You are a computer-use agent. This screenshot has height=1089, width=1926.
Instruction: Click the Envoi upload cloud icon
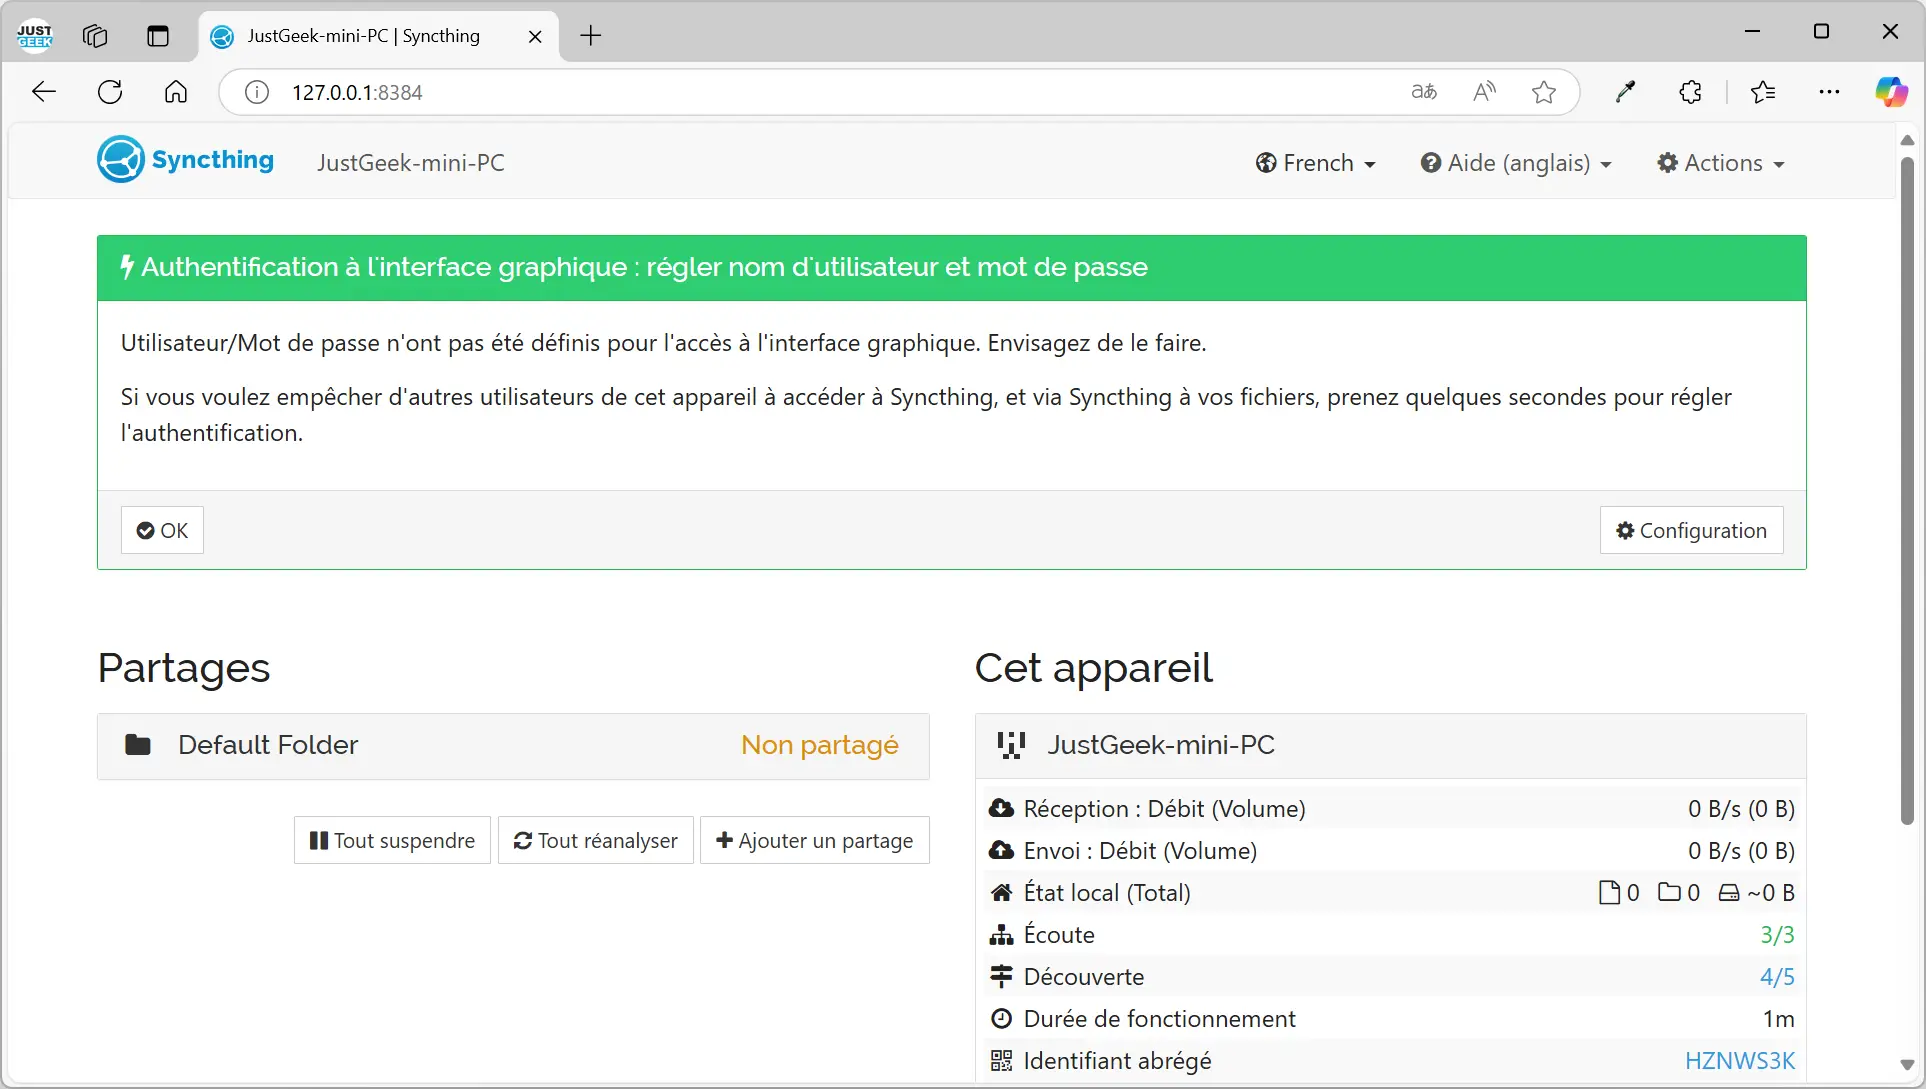coord(1001,850)
